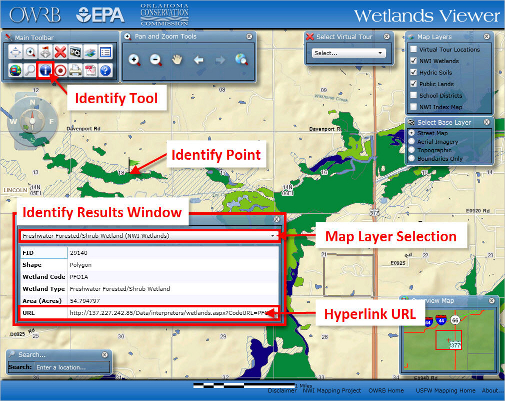Open the Select Virtual Tour dropdown
This screenshot has height=401, width=505.
click(349, 53)
